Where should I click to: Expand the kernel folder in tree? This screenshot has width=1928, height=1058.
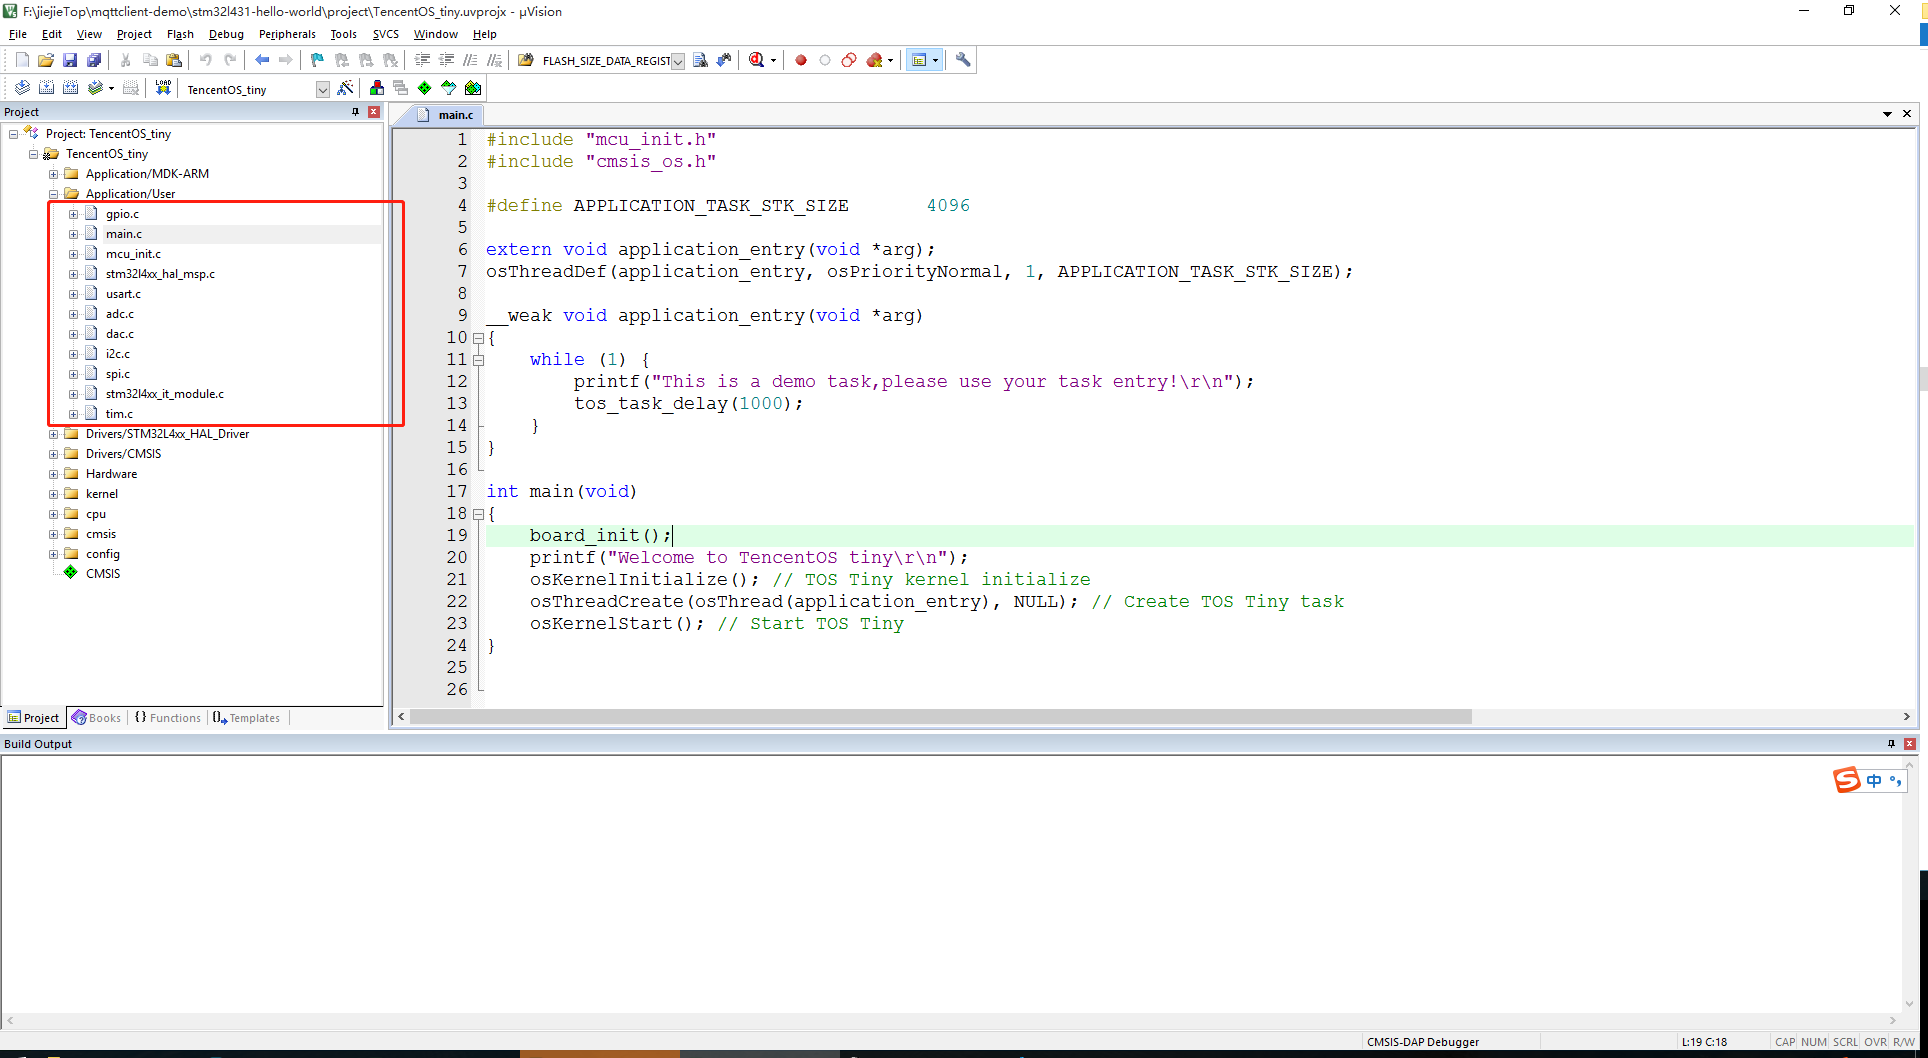coord(54,494)
